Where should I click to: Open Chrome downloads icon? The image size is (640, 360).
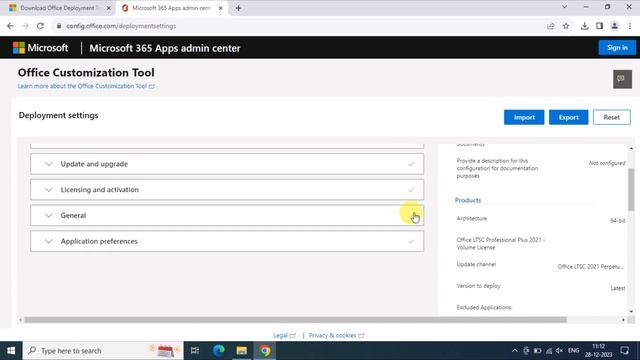[x=584, y=26]
